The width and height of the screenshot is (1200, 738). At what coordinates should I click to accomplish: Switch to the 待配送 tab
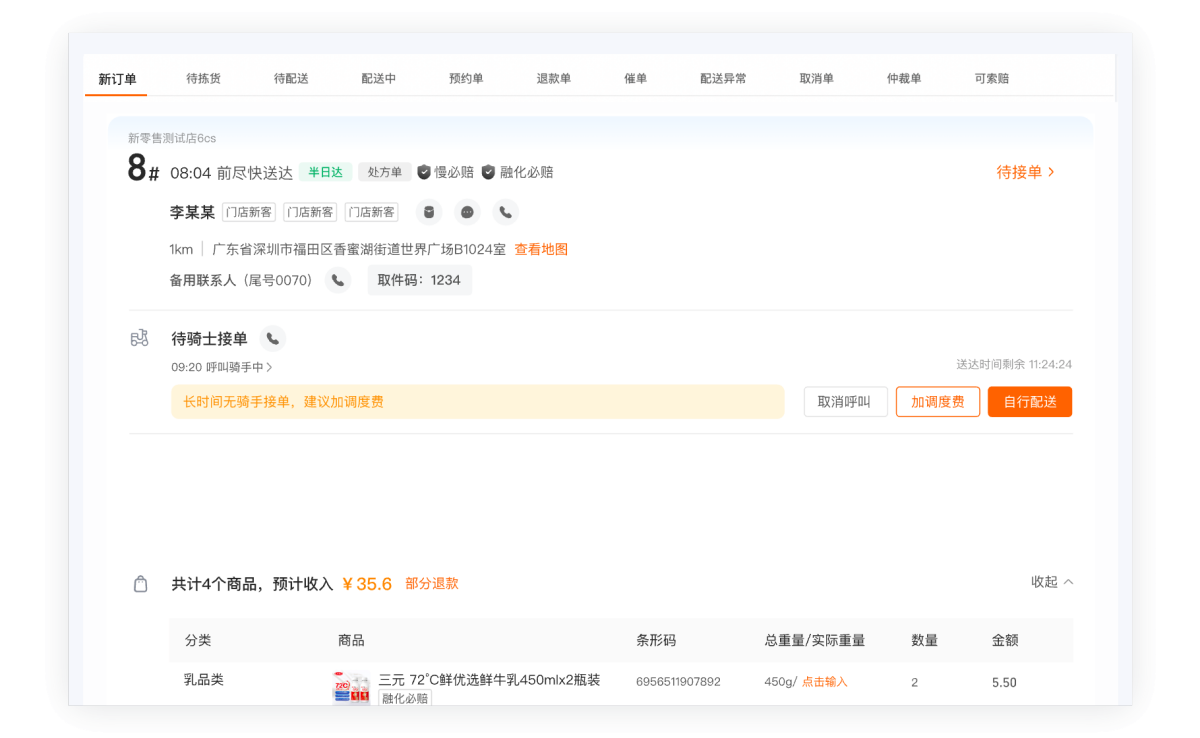coord(291,75)
